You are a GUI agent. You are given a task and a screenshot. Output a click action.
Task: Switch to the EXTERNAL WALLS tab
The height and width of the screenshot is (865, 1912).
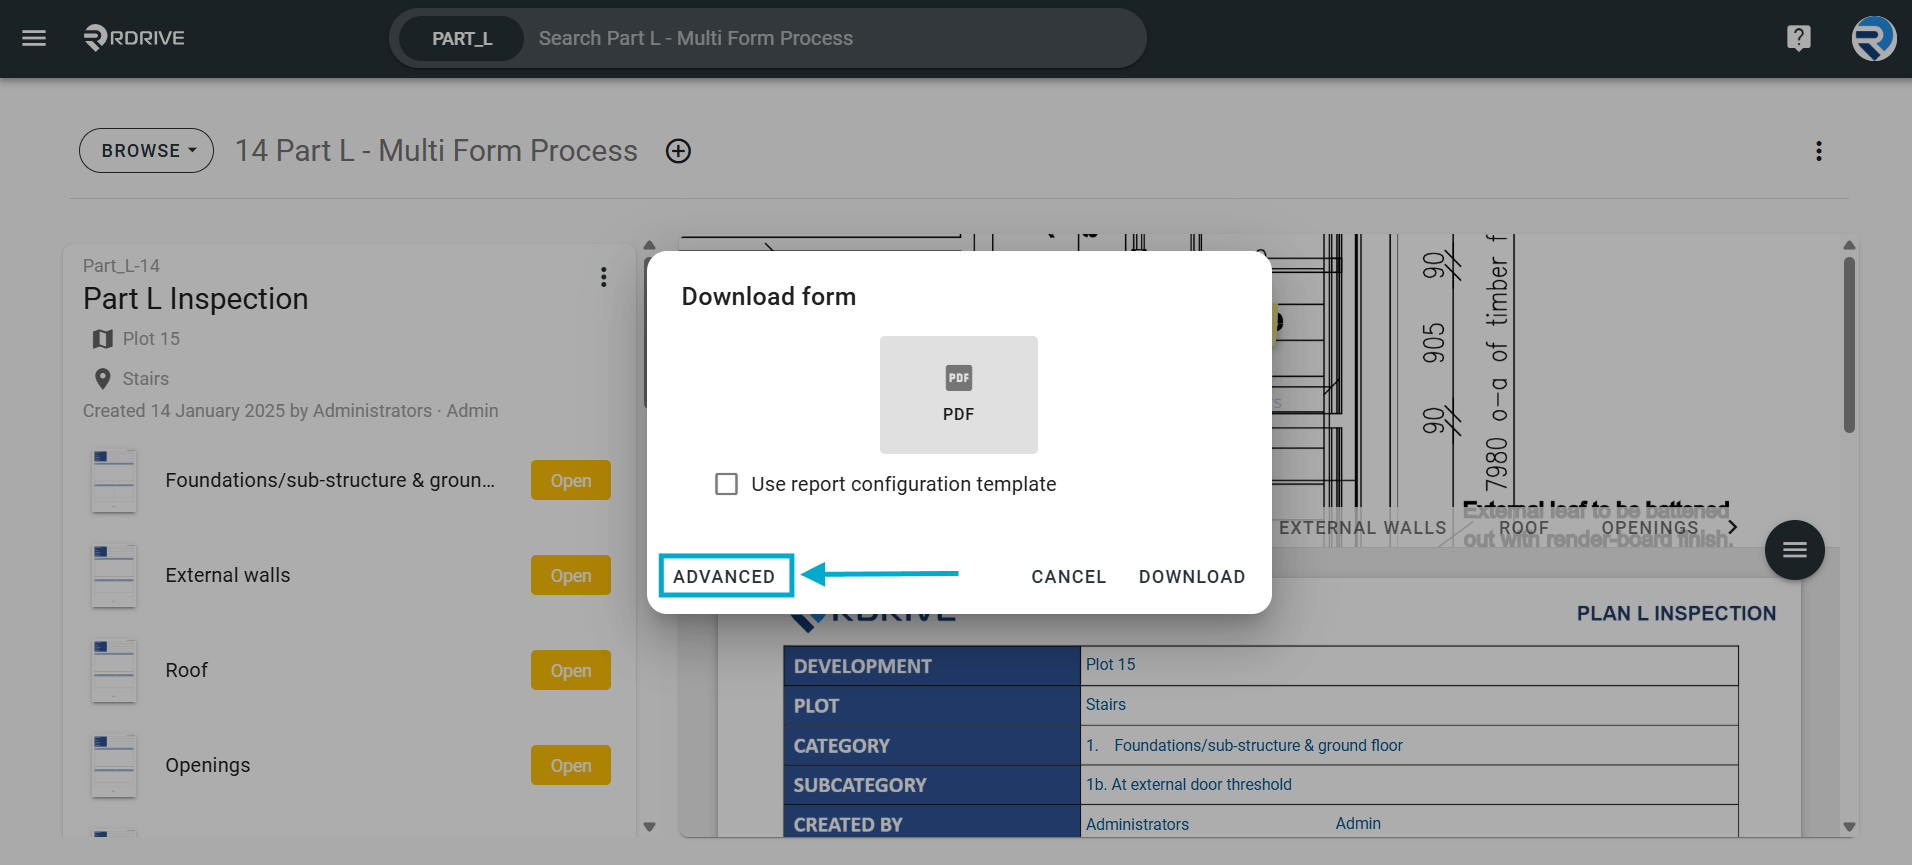pos(1362,527)
